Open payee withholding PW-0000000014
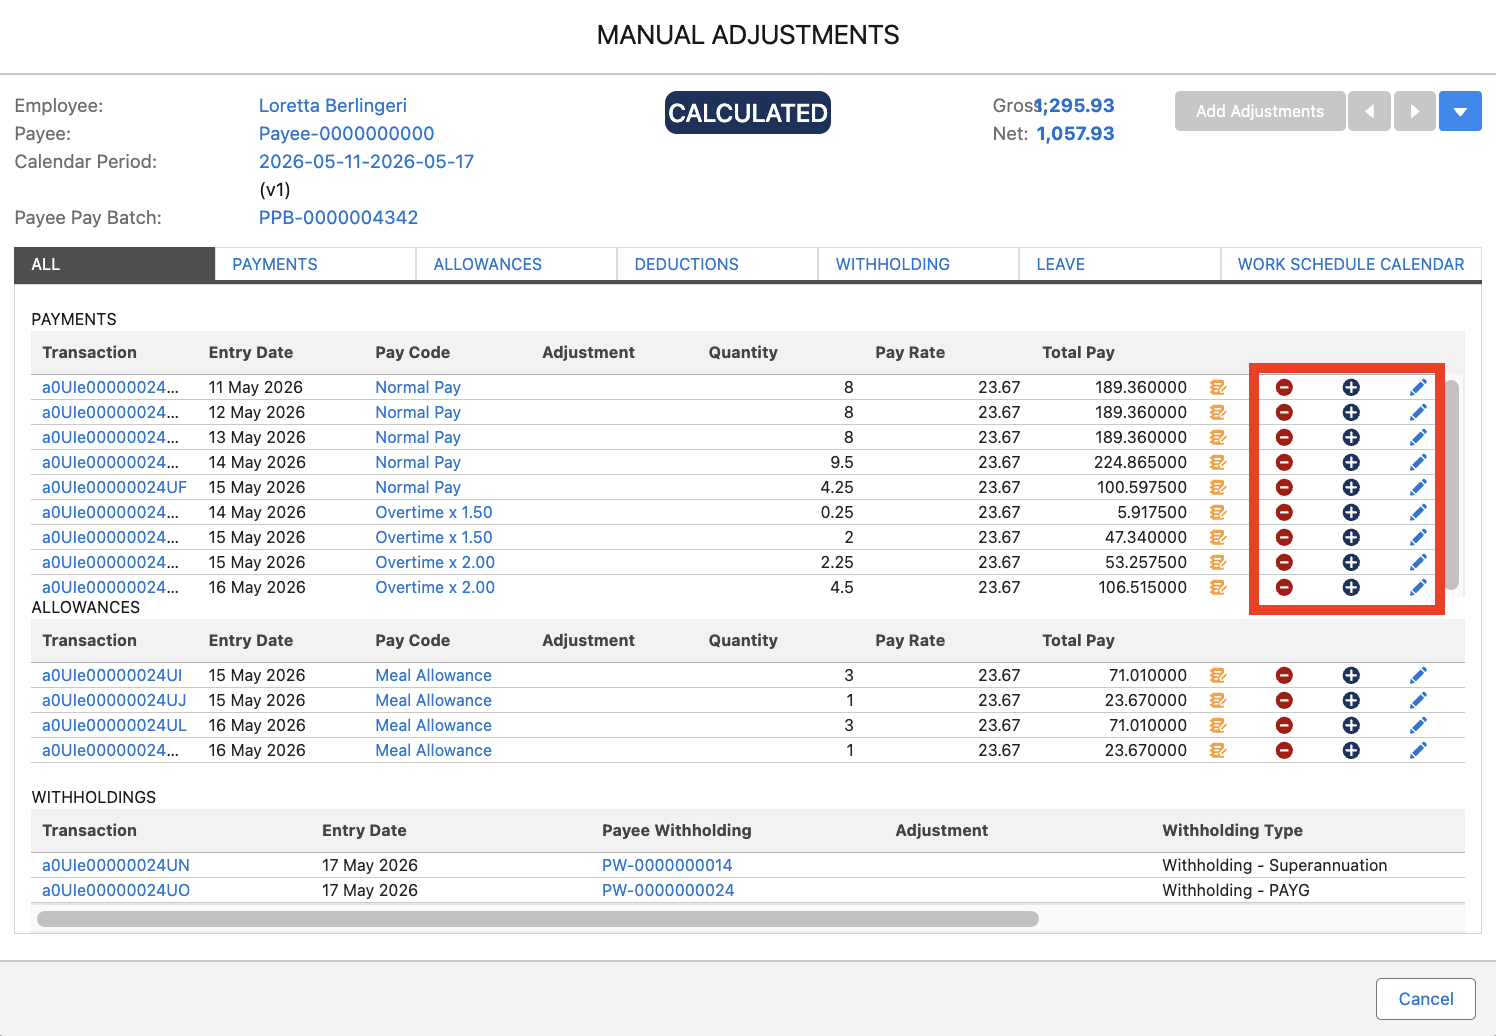 tap(667, 865)
